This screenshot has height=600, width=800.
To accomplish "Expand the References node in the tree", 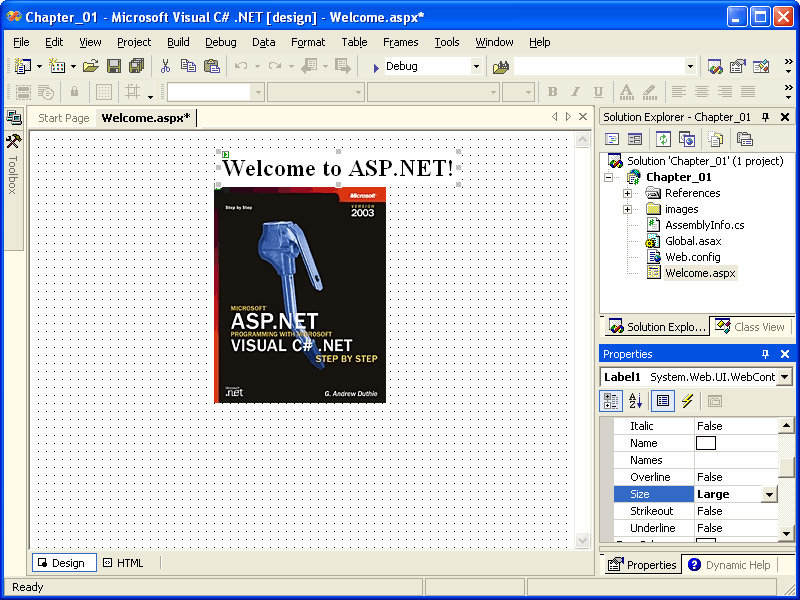I will pyautogui.click(x=627, y=193).
